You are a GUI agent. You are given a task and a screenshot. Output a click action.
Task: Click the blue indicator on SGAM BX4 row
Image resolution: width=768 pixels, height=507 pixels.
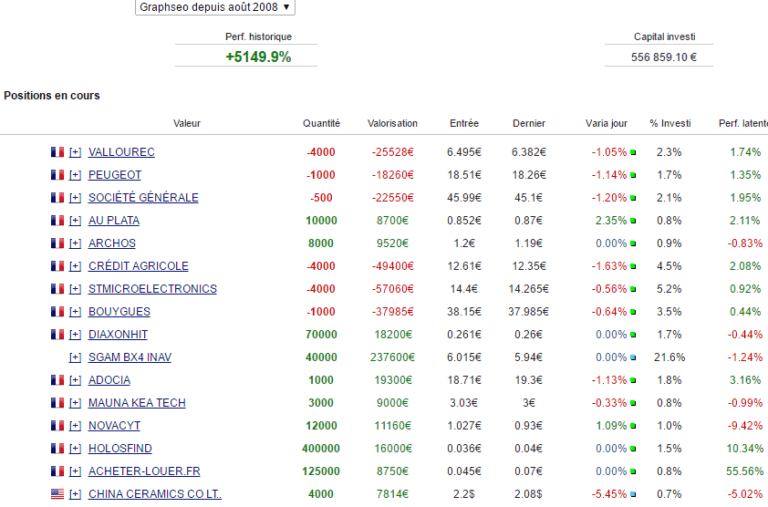coord(633,358)
